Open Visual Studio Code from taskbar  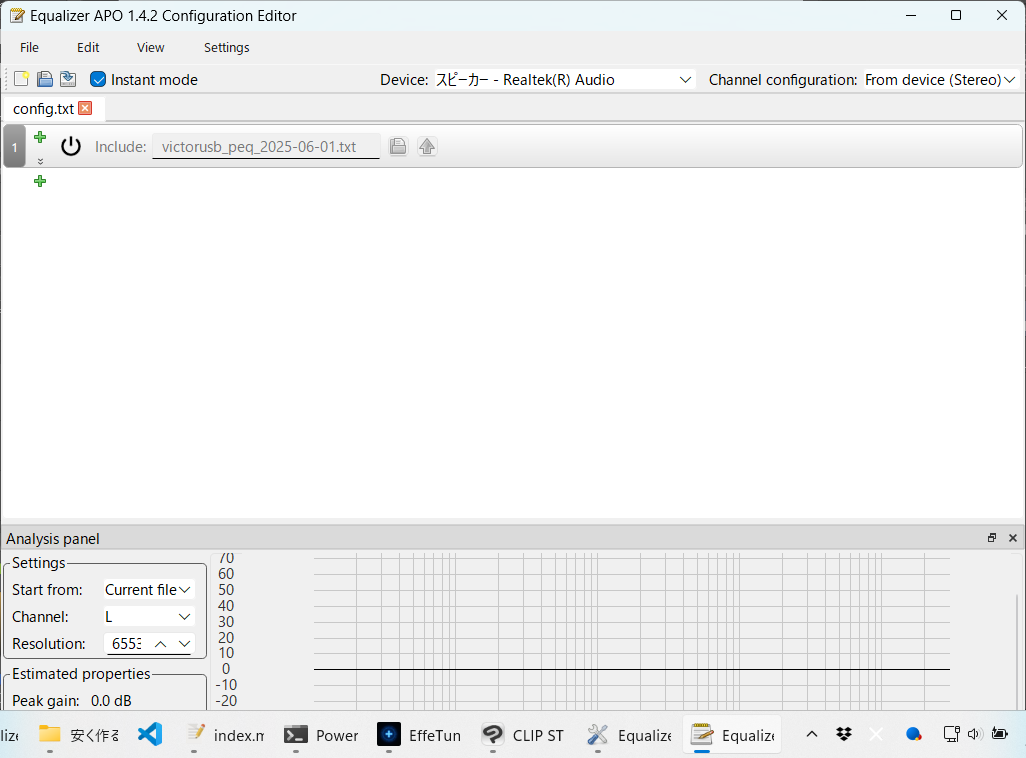pyautogui.click(x=150, y=734)
